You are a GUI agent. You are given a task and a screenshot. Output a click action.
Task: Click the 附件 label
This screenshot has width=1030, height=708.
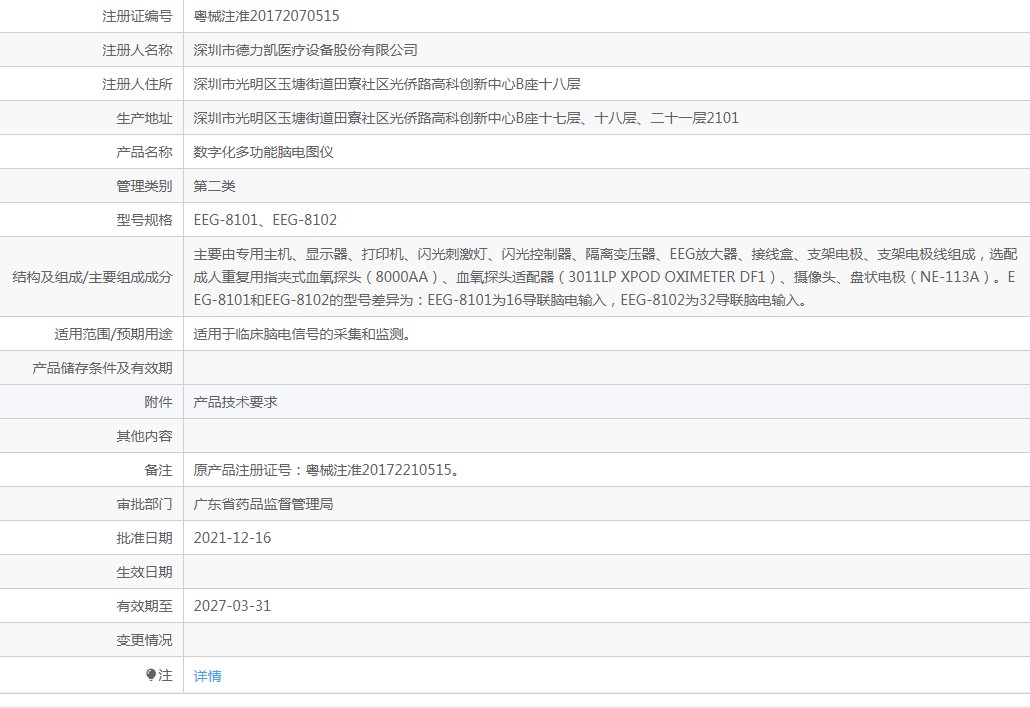(158, 402)
